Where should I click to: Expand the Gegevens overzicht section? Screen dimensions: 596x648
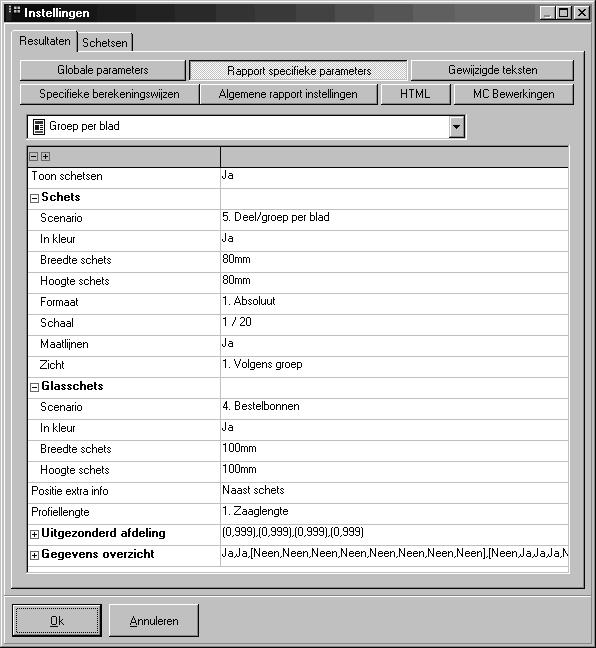34,555
